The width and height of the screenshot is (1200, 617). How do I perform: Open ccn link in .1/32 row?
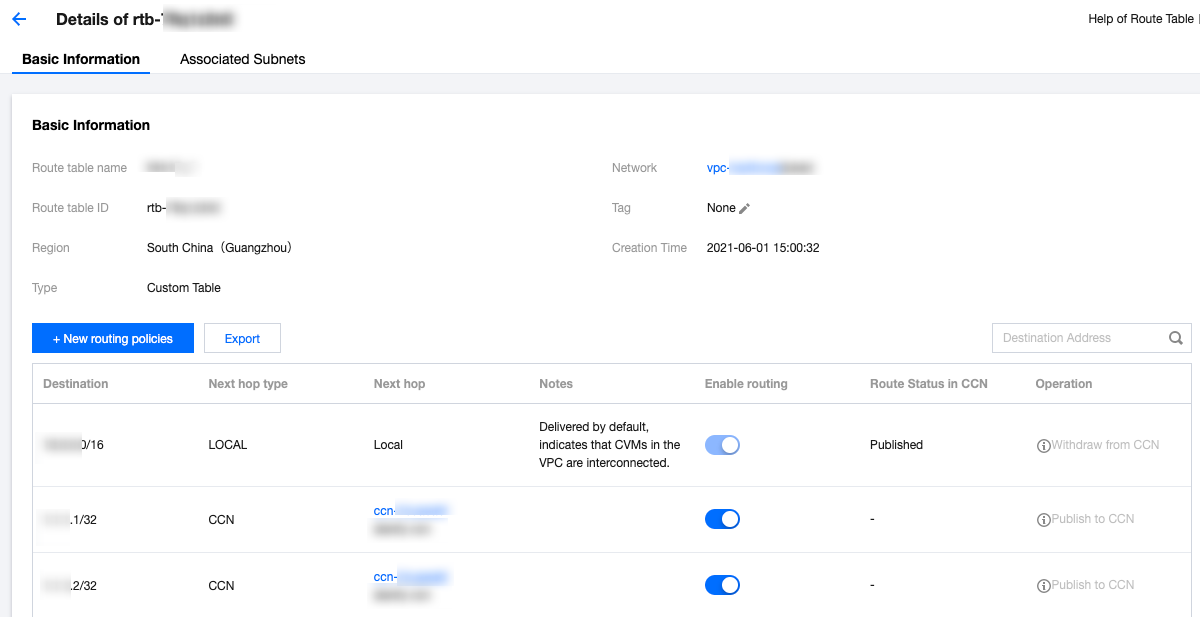click(410, 511)
